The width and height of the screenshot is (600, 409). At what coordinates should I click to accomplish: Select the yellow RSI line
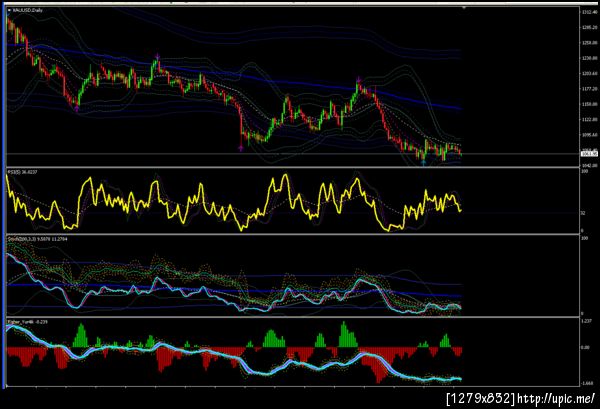tap(233, 203)
